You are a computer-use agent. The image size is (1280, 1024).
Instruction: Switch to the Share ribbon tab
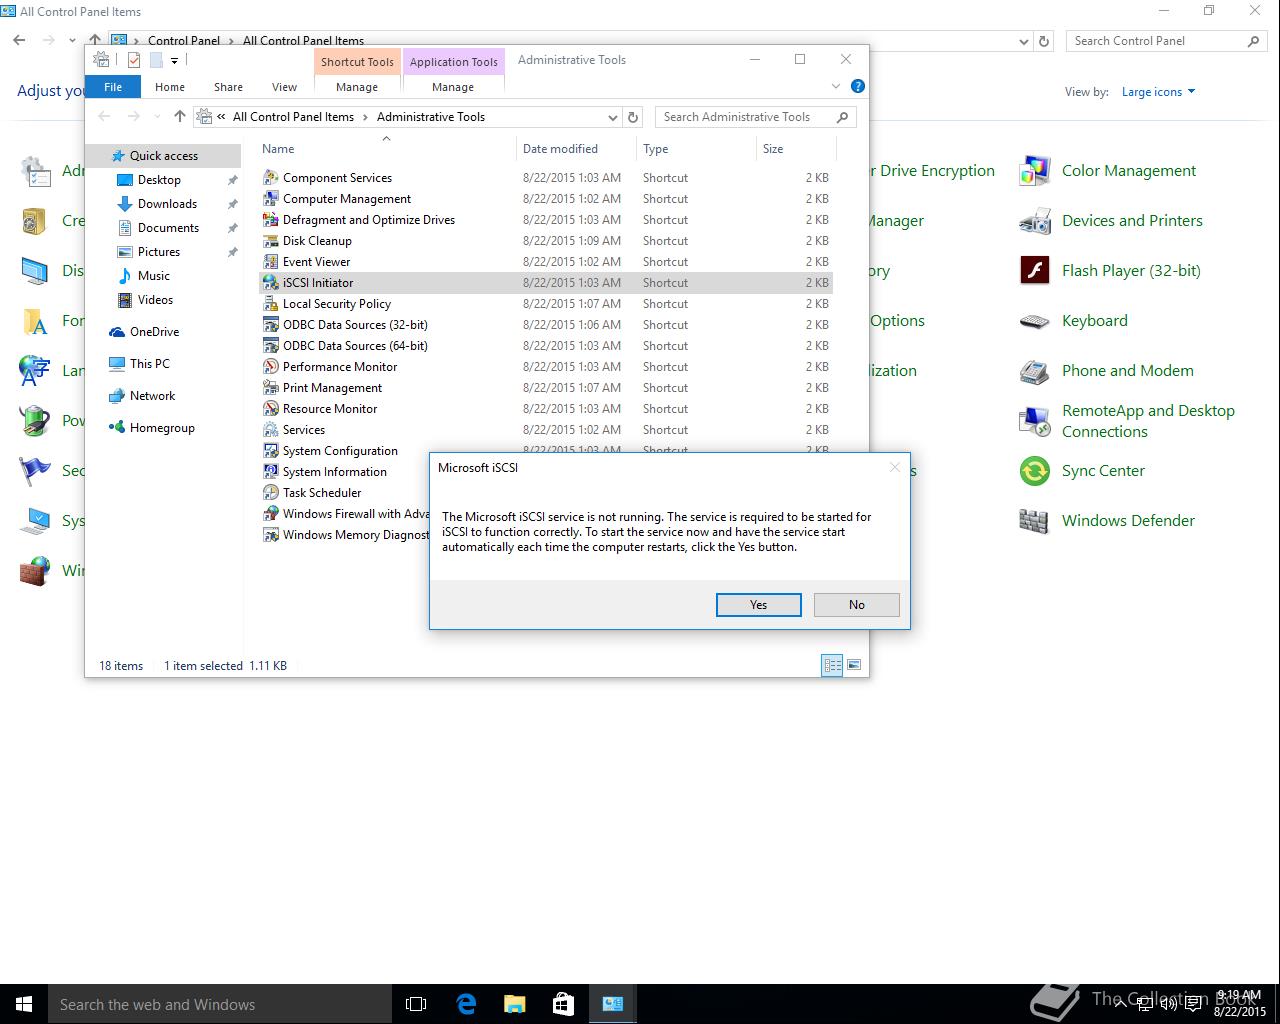pos(228,87)
